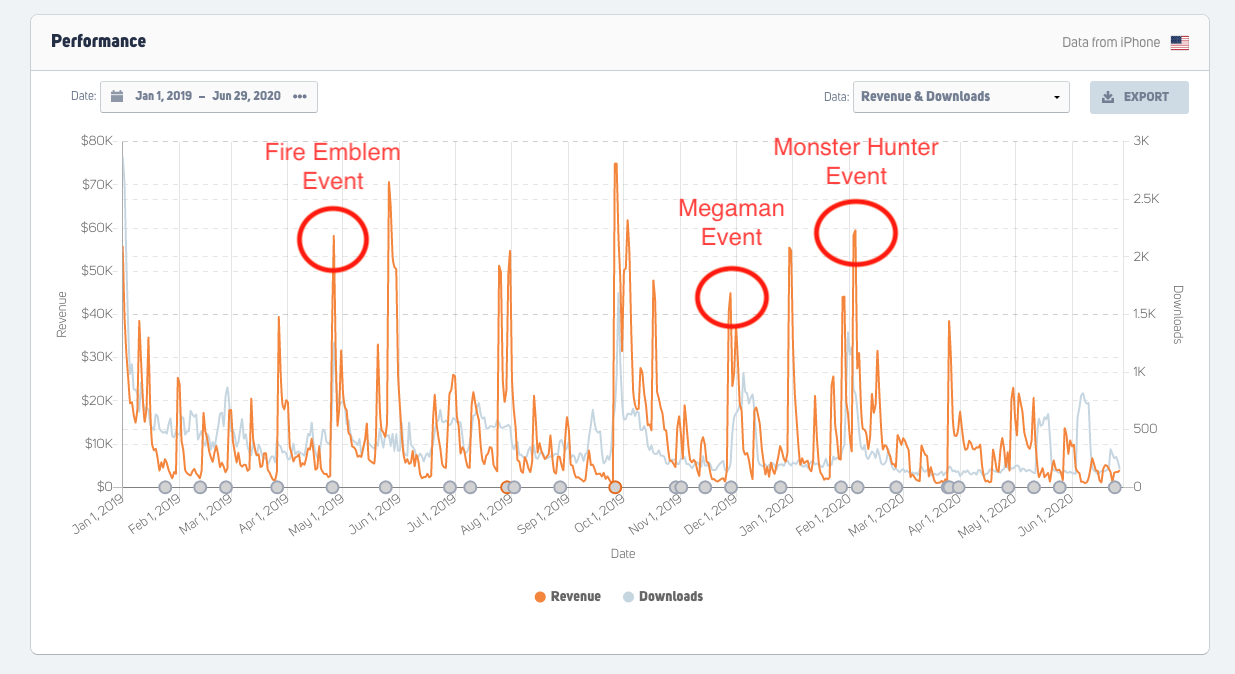
Task: Click the Performance panel heading
Action: point(98,41)
